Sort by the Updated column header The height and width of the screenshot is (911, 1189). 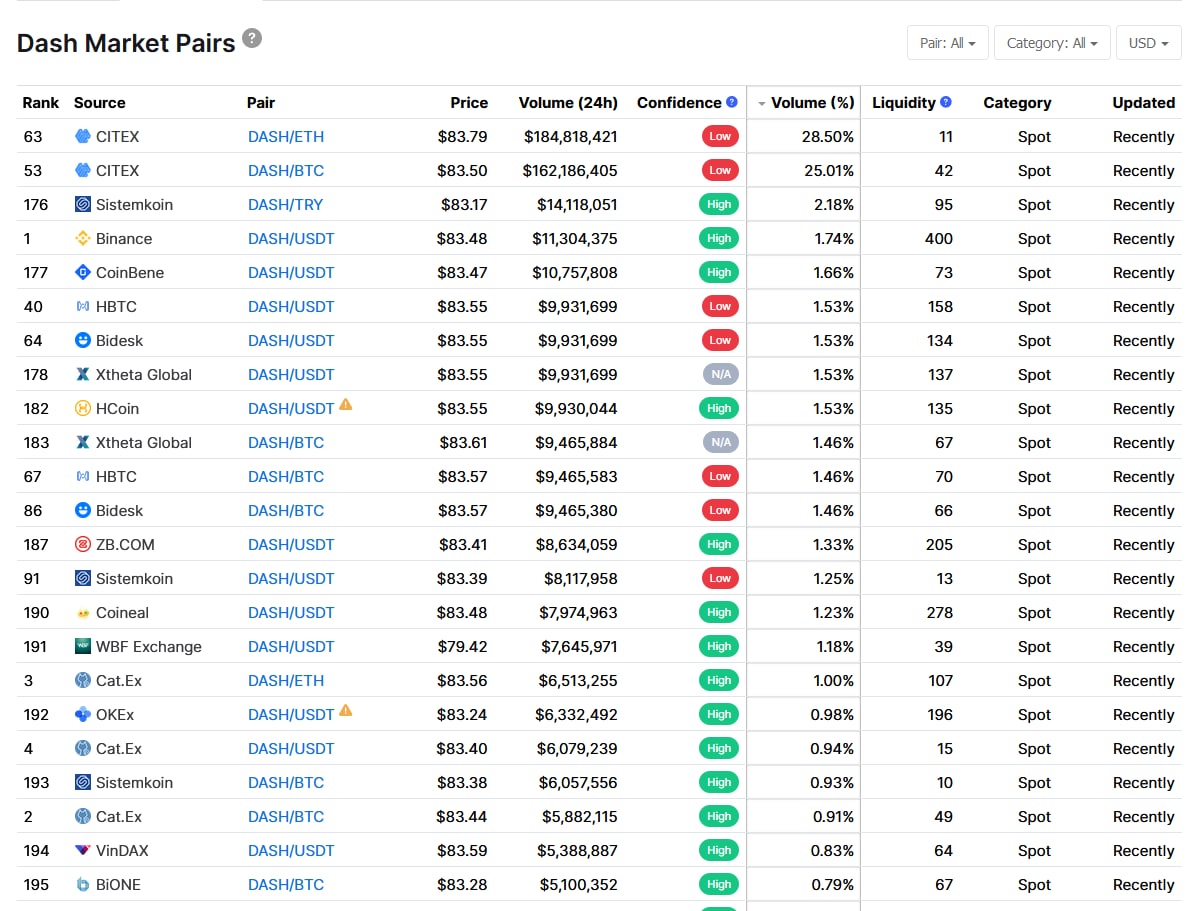click(1144, 102)
